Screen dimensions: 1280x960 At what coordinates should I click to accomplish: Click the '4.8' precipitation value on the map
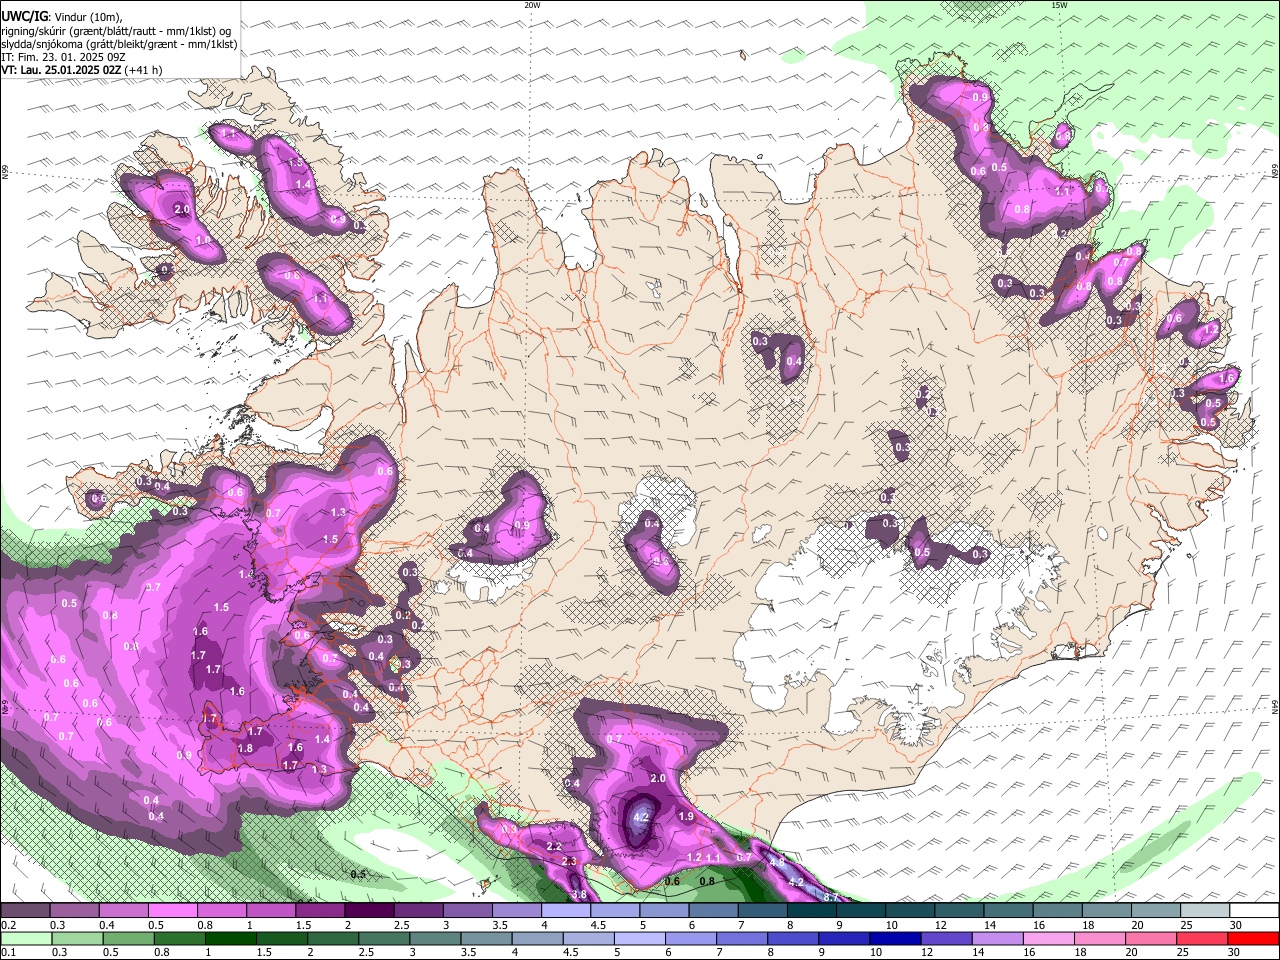[776, 862]
